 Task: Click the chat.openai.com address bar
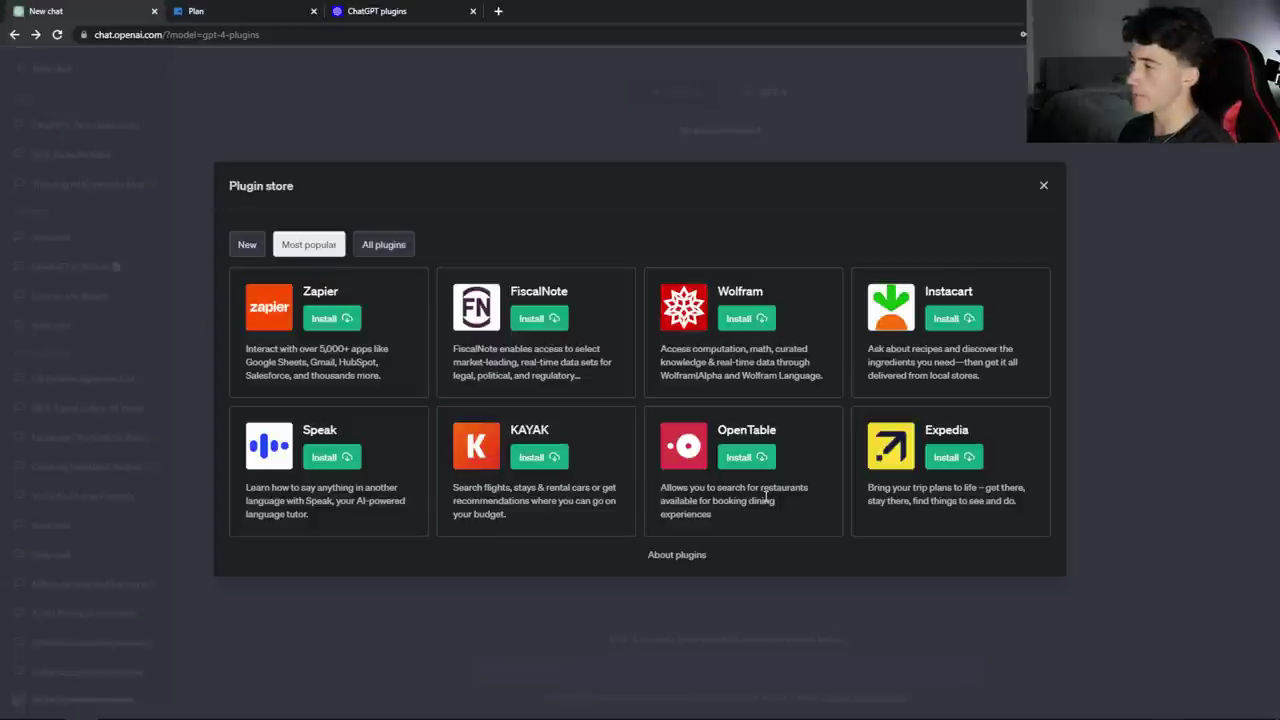click(550, 34)
